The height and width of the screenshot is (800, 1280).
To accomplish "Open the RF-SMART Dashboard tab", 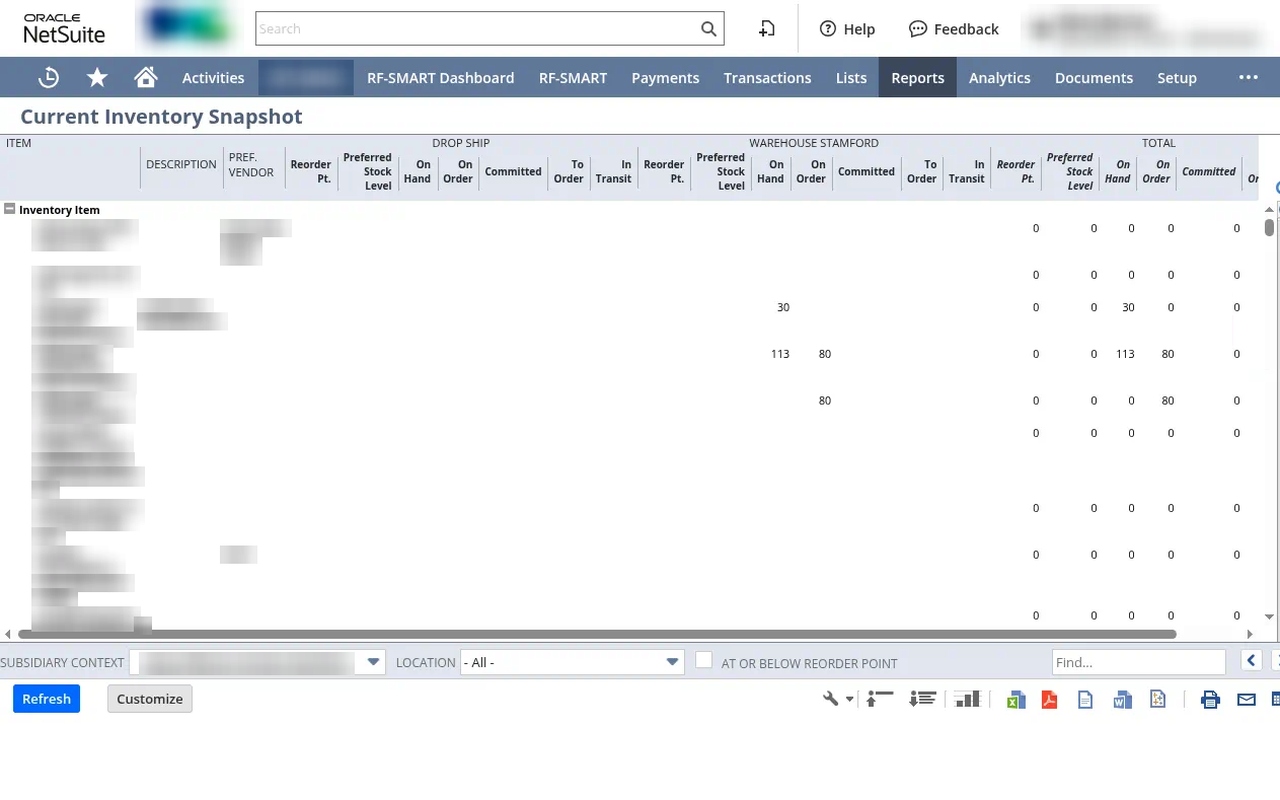I will click(440, 77).
